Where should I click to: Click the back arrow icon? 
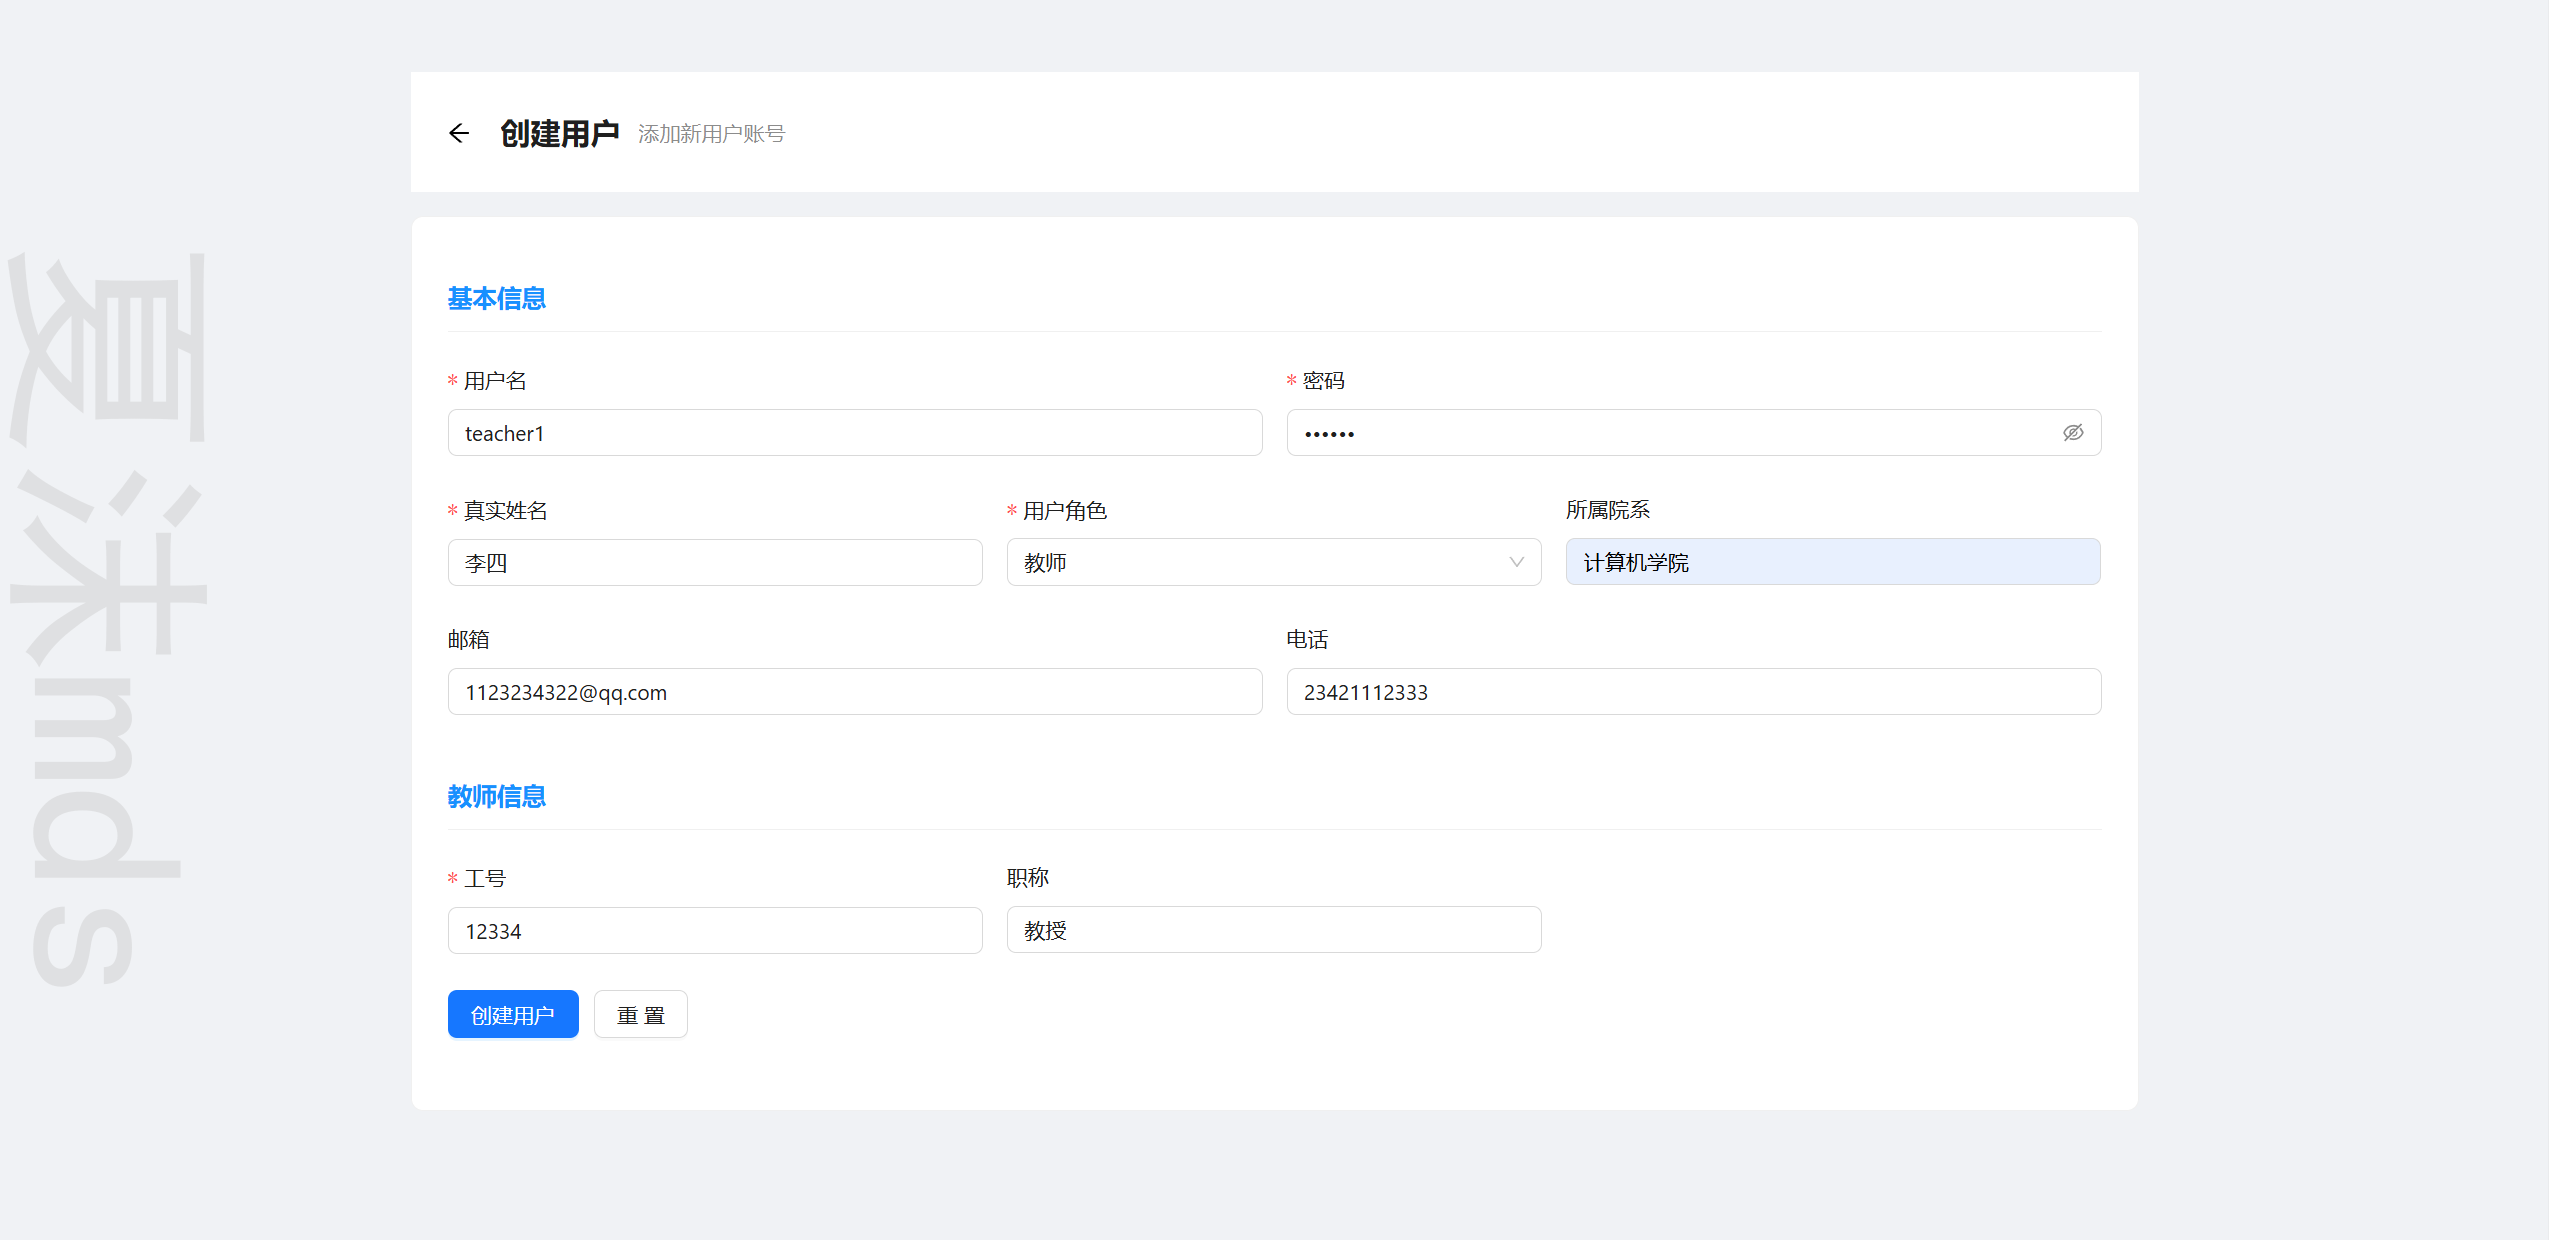click(x=459, y=133)
